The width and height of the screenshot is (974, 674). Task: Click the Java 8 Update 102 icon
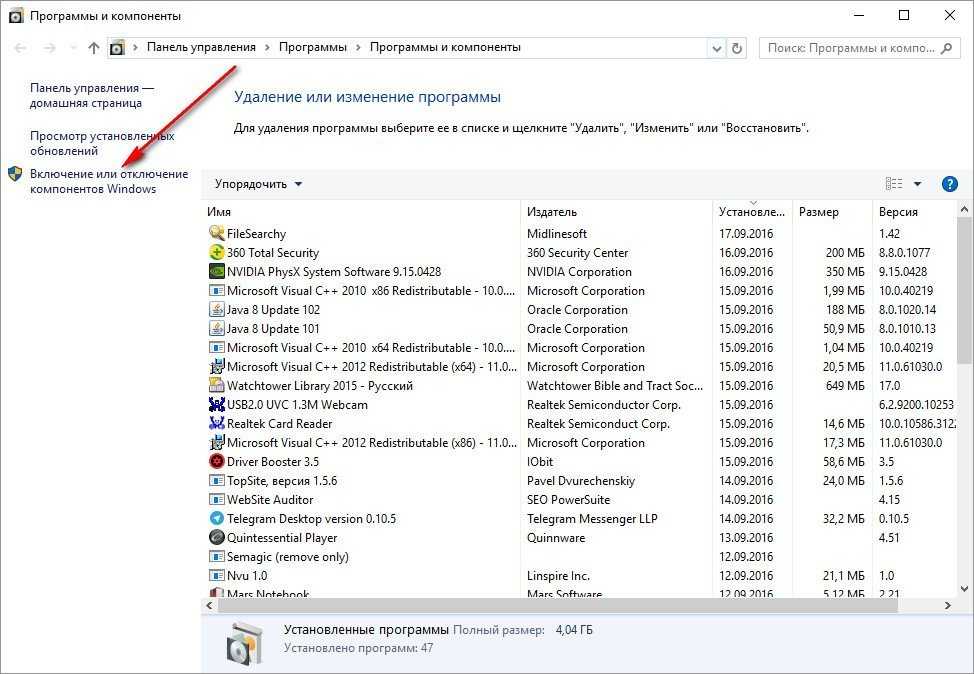(217, 310)
